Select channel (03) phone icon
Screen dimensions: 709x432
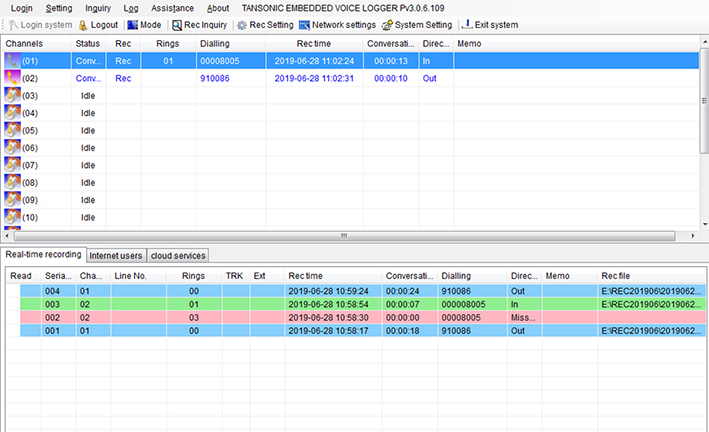pyautogui.click(x=13, y=95)
